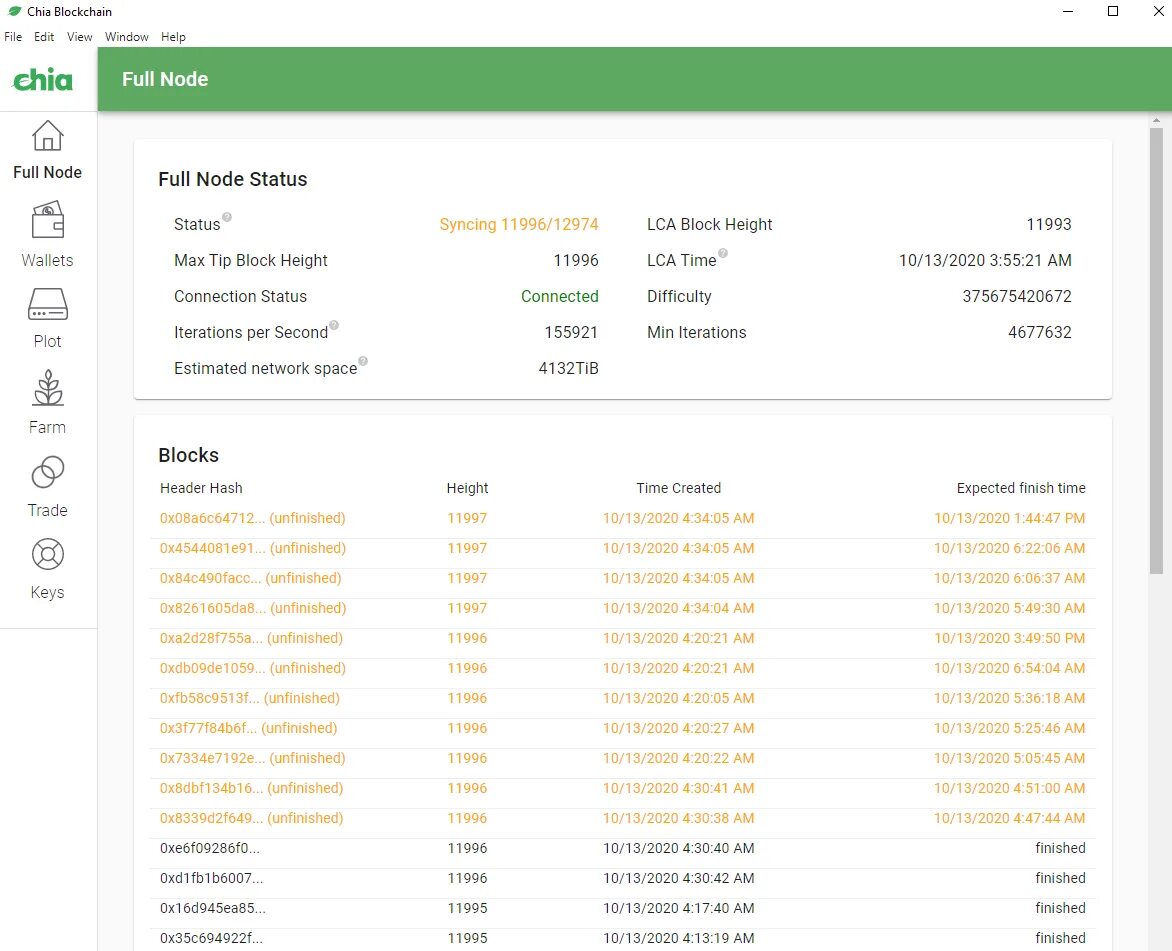This screenshot has height=951, width=1172.
Task: Click Iterations per Second value 155921
Action: (571, 332)
